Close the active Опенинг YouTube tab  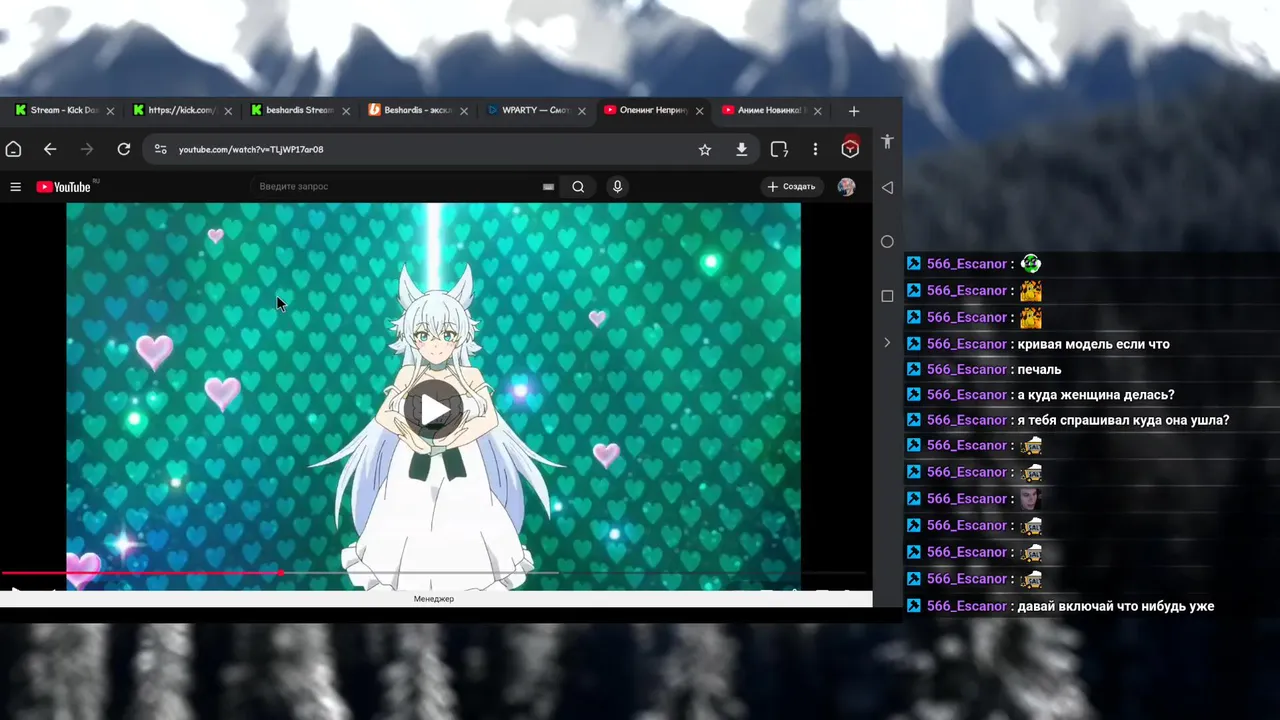coord(700,111)
